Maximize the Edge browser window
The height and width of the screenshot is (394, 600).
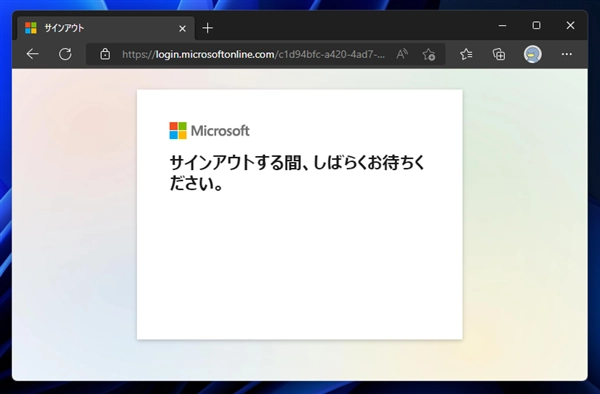(536, 25)
